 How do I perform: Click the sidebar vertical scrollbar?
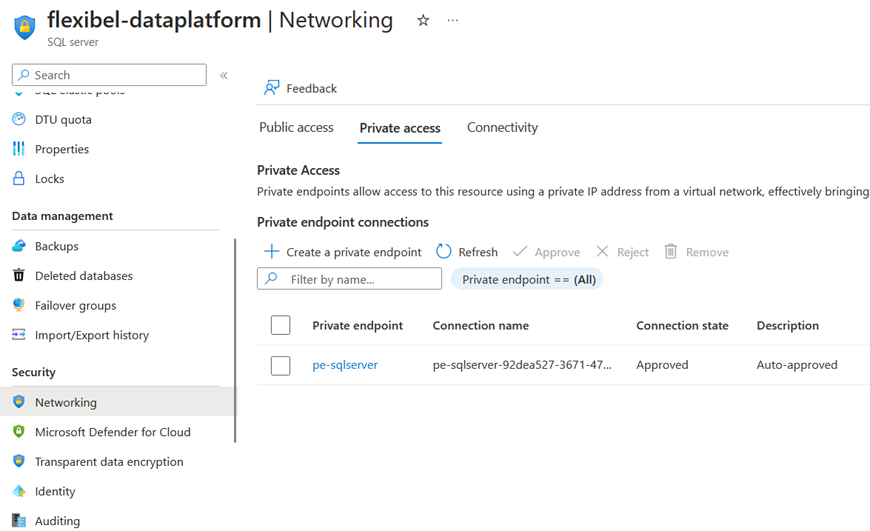click(x=235, y=340)
